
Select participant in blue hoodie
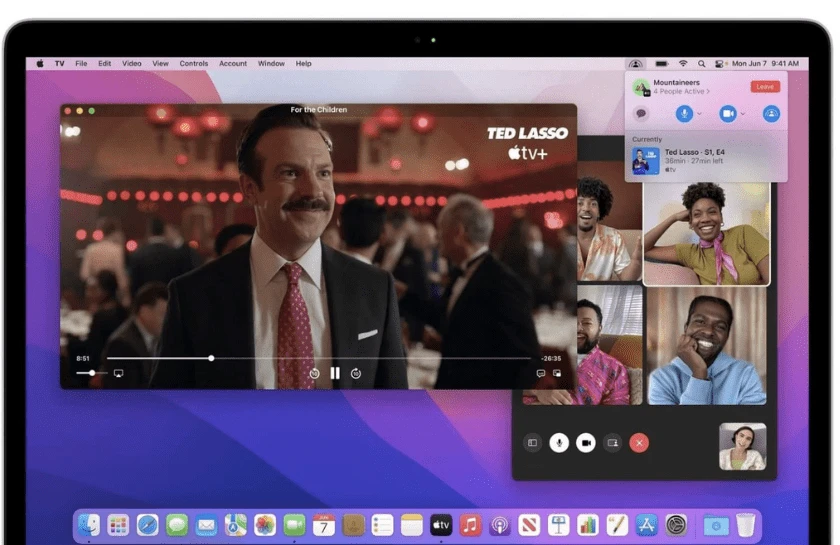click(x=707, y=347)
